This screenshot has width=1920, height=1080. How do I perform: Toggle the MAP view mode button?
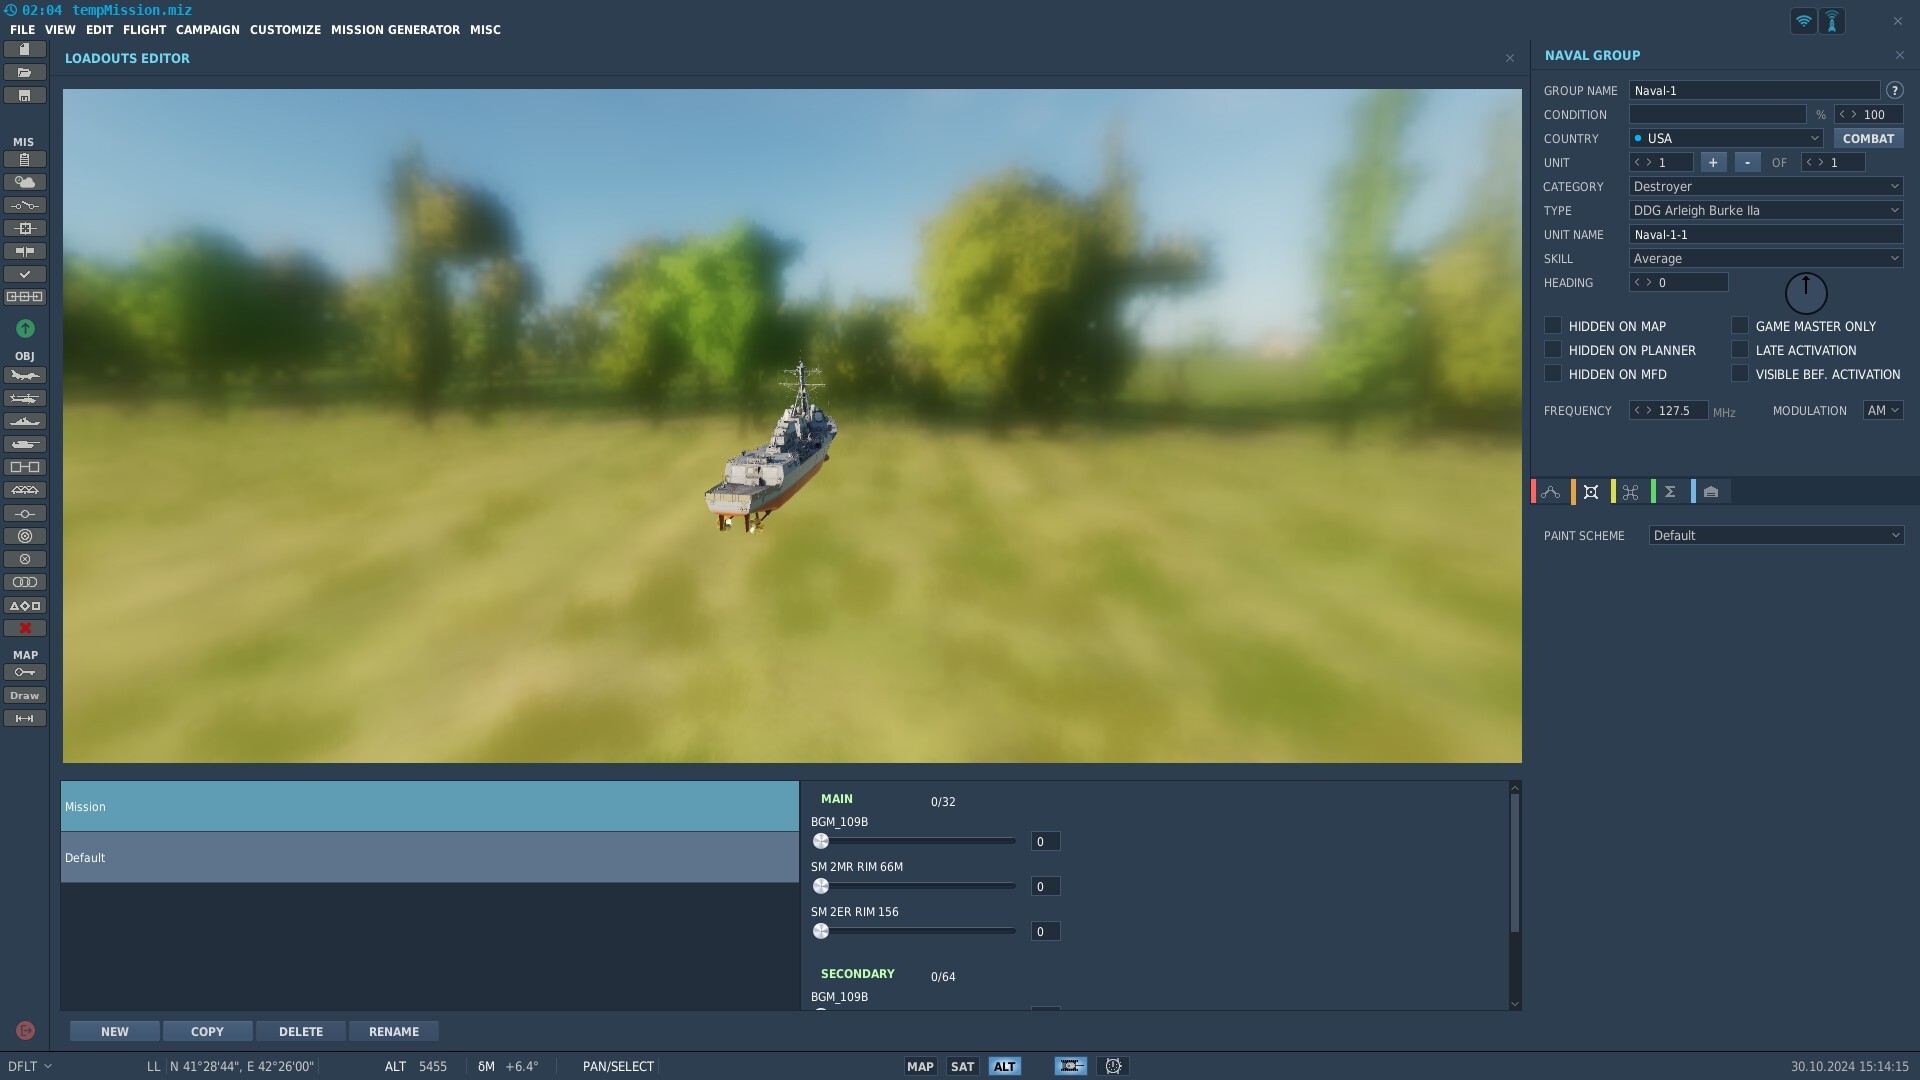(x=920, y=1066)
